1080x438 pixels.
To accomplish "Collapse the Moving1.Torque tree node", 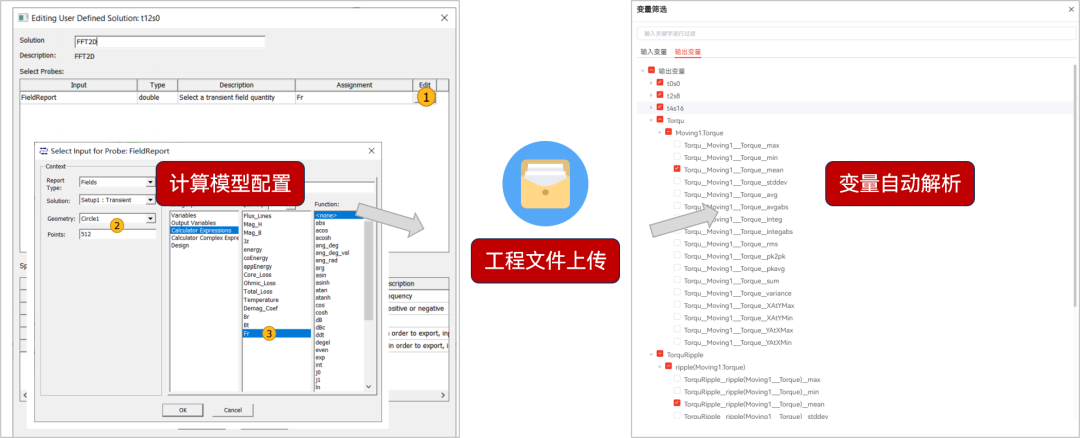I will (659, 132).
